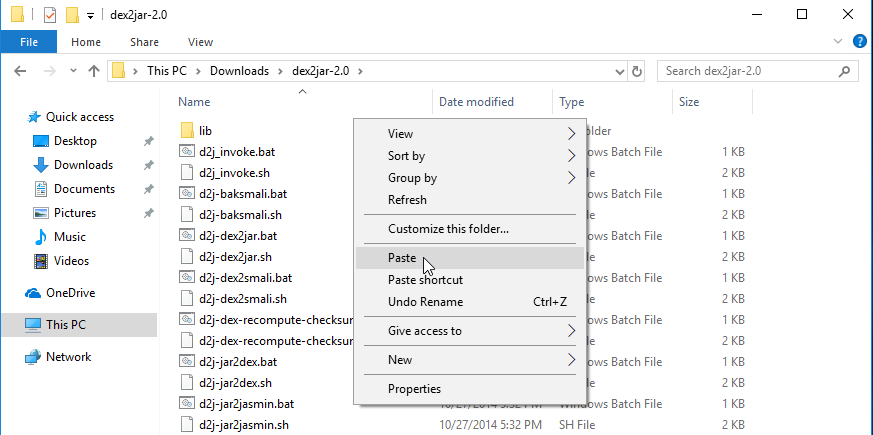Open the Music library in sidebar
The image size is (873, 435).
click(x=69, y=237)
